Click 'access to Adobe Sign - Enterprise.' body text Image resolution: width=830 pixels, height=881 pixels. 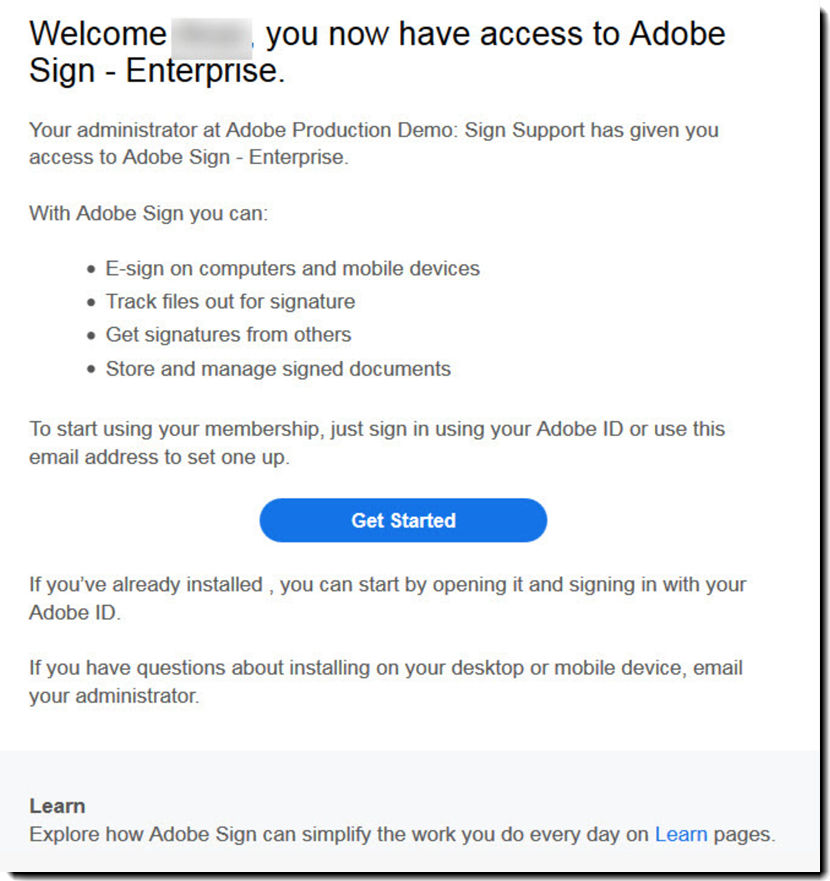(x=188, y=158)
